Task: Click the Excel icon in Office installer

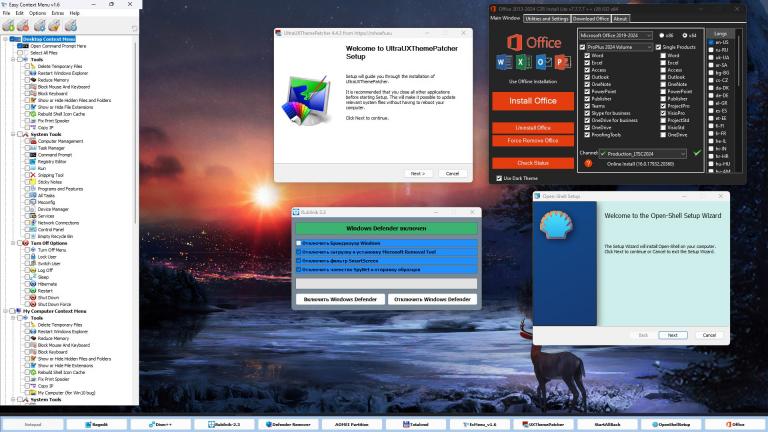Action: click(x=523, y=62)
